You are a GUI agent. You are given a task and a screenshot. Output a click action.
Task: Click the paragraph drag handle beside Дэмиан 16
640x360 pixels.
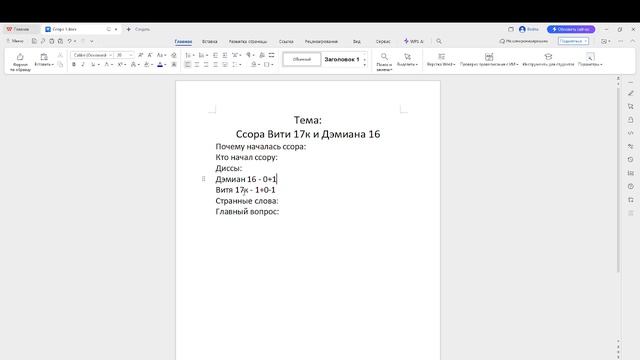203,179
